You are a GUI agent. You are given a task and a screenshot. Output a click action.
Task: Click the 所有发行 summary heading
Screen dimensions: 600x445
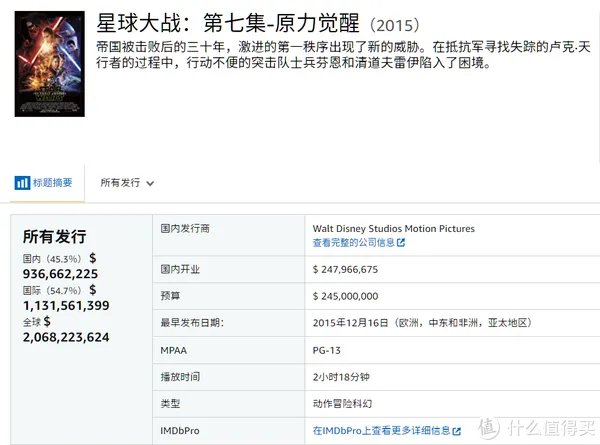pyautogui.click(x=55, y=236)
